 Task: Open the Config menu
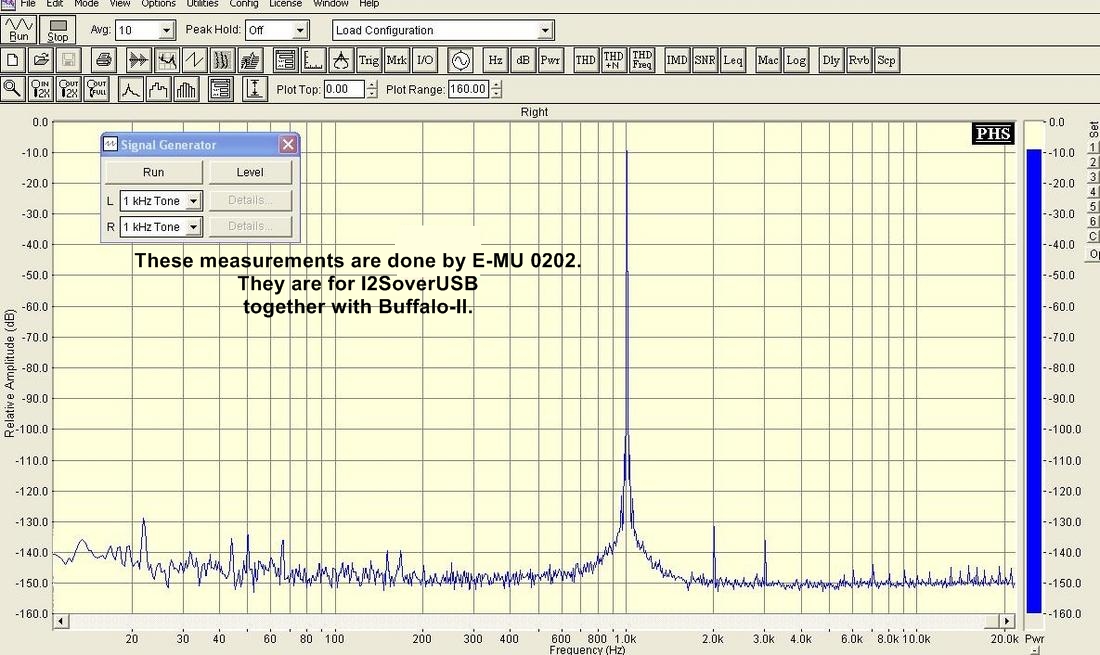click(x=244, y=4)
